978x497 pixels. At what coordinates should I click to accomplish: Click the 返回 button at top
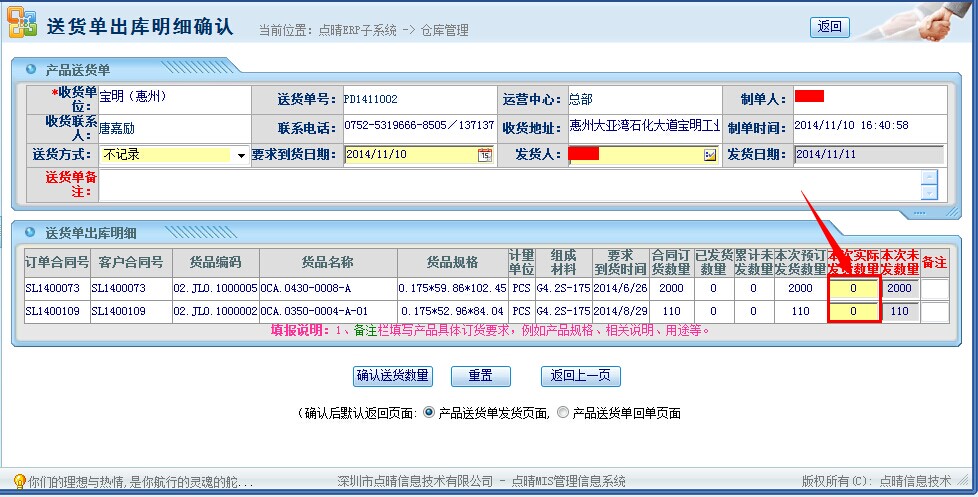(829, 27)
